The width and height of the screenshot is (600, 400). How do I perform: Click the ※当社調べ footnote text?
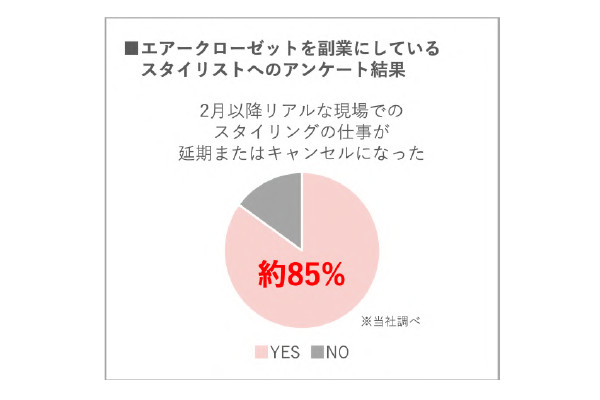[x=391, y=321]
